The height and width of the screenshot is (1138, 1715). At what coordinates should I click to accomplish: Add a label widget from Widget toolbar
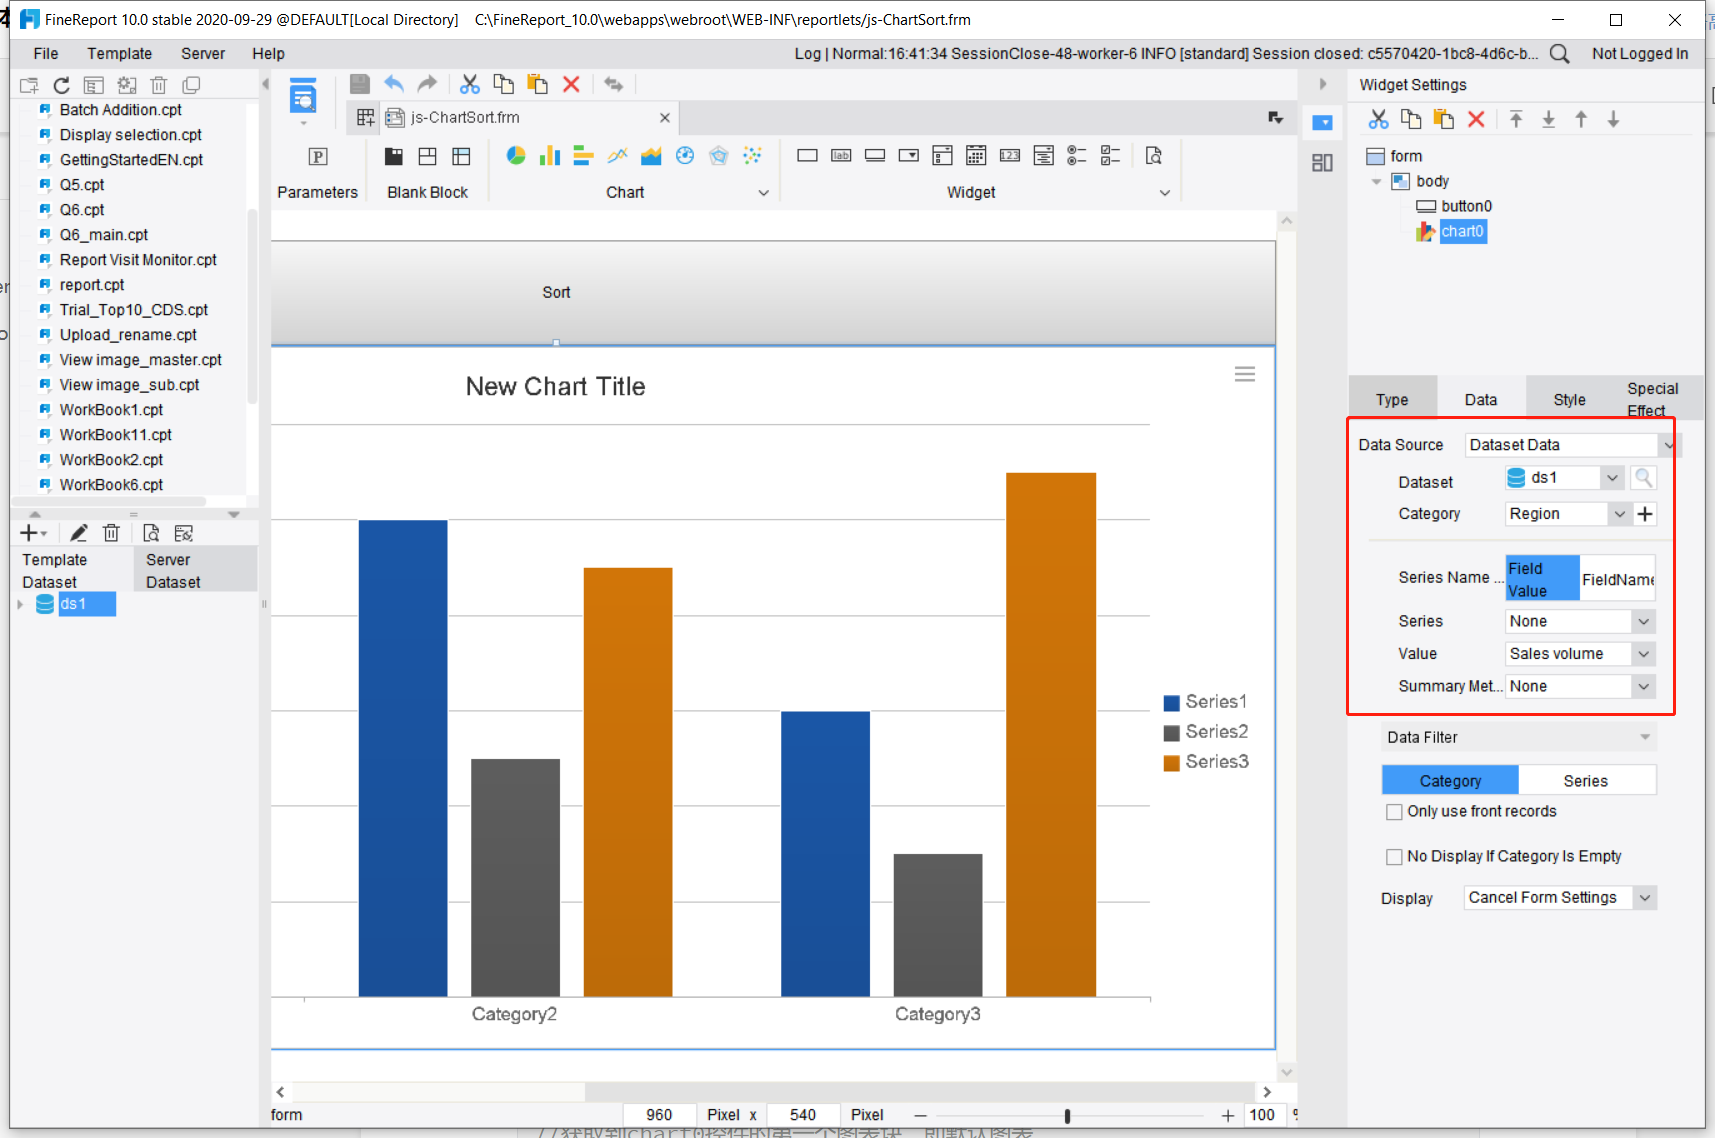[x=841, y=155]
